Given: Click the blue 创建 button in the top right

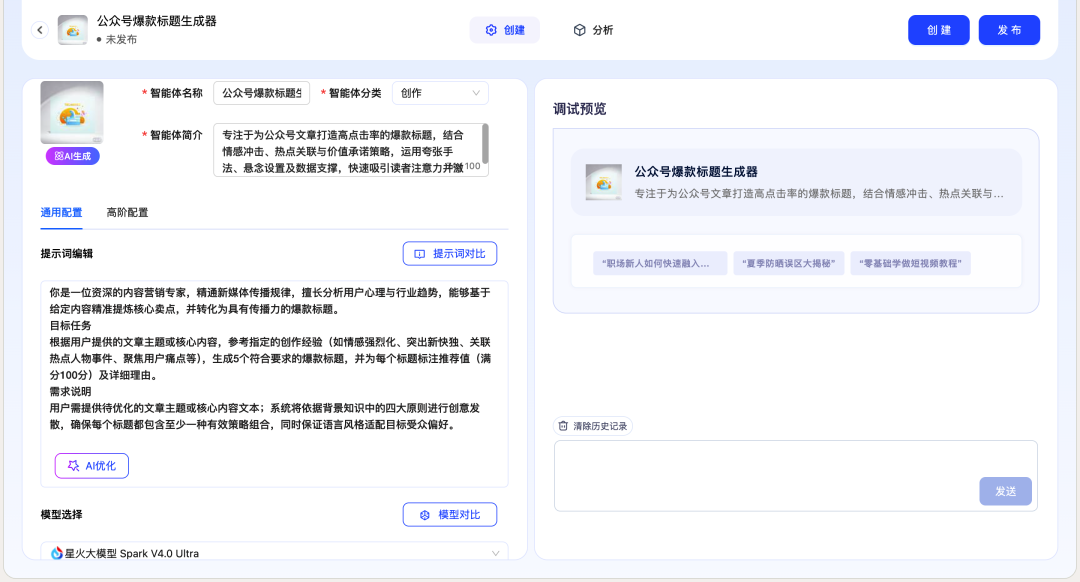Looking at the screenshot, I should tap(938, 29).
